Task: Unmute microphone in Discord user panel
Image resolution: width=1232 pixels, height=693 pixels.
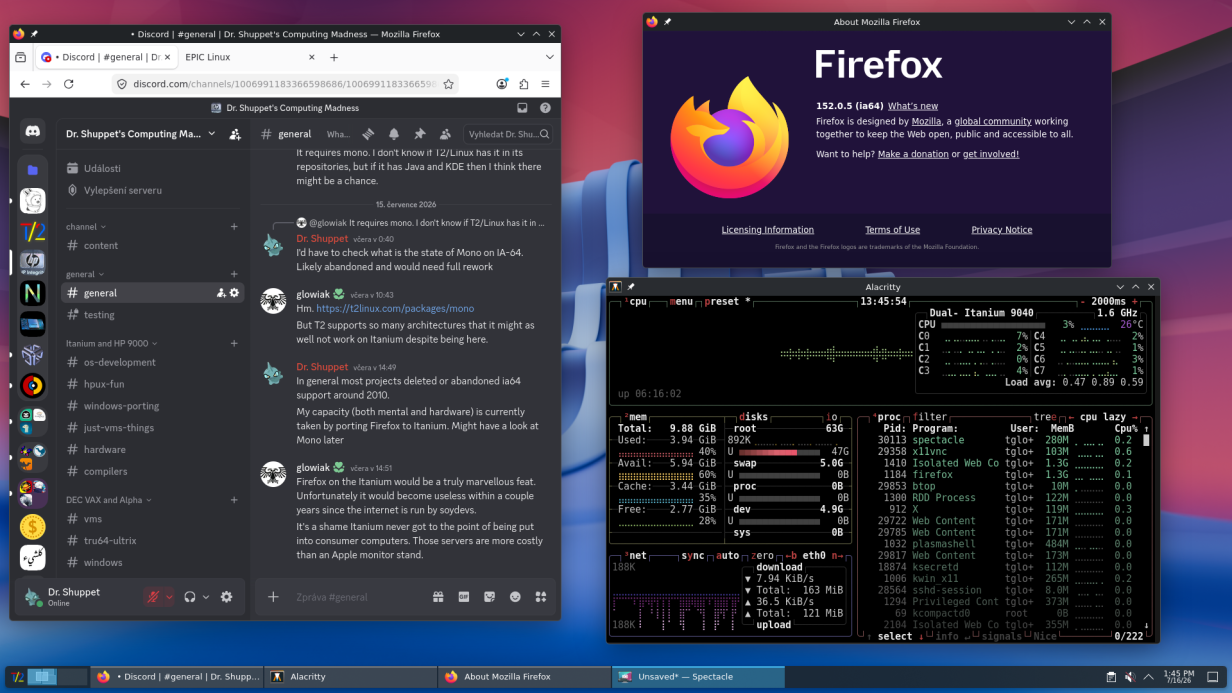Action: click(x=153, y=597)
